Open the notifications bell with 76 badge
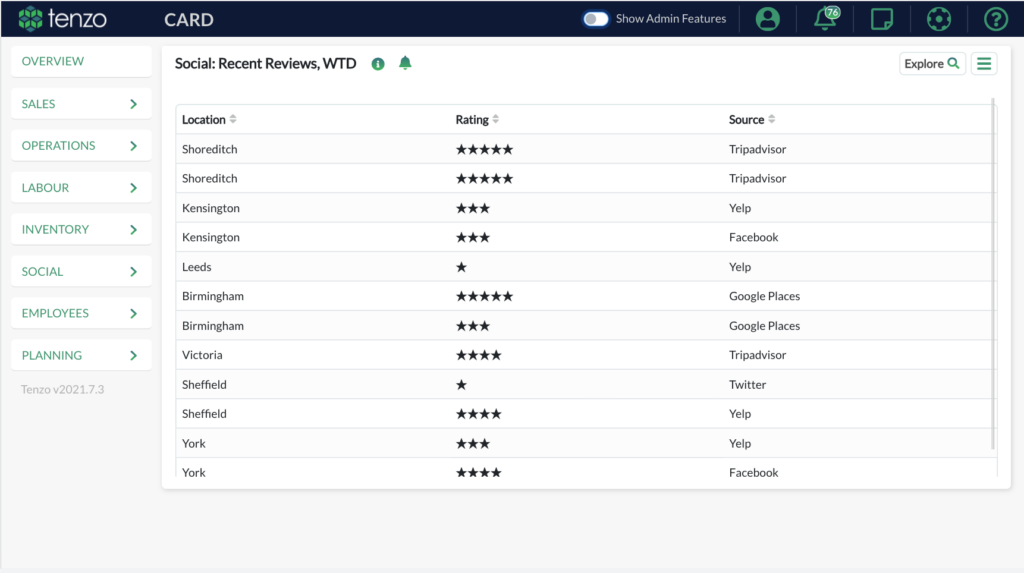The width and height of the screenshot is (1024, 573). pyautogui.click(x=825, y=18)
